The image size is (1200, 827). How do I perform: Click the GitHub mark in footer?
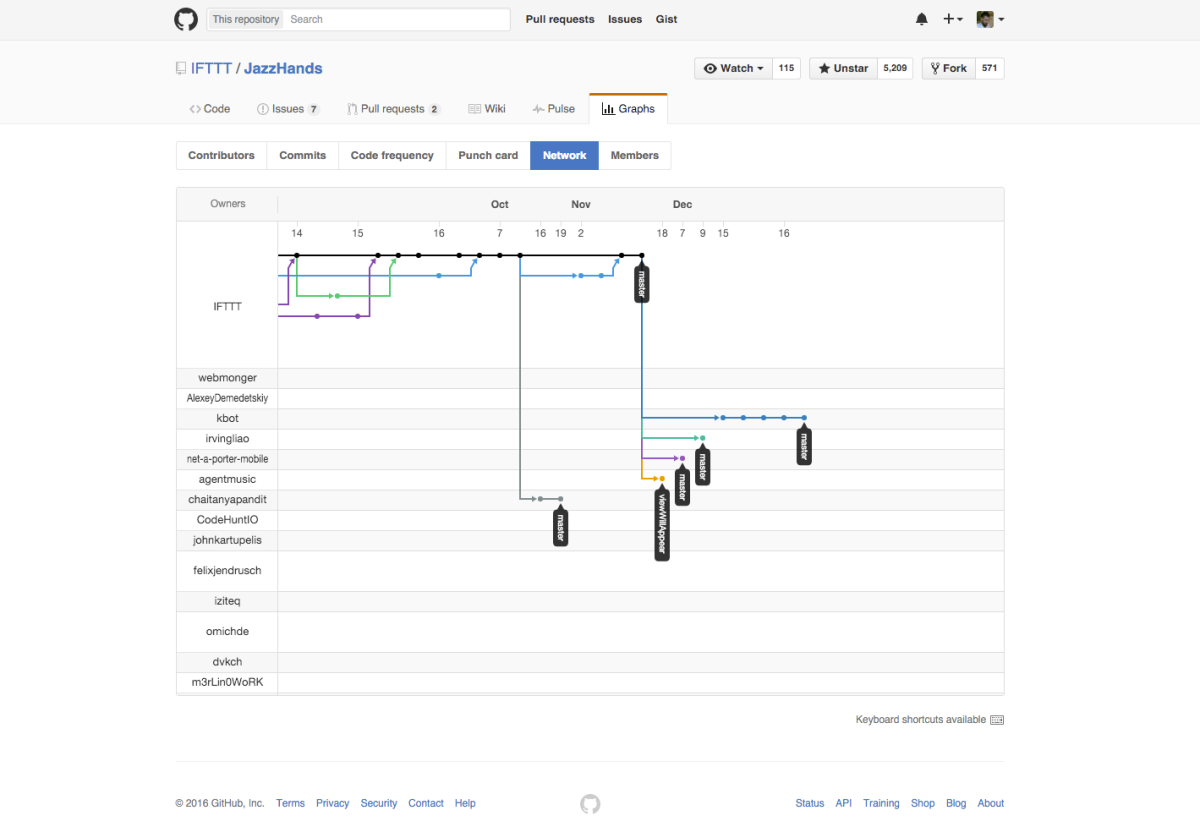(x=590, y=804)
